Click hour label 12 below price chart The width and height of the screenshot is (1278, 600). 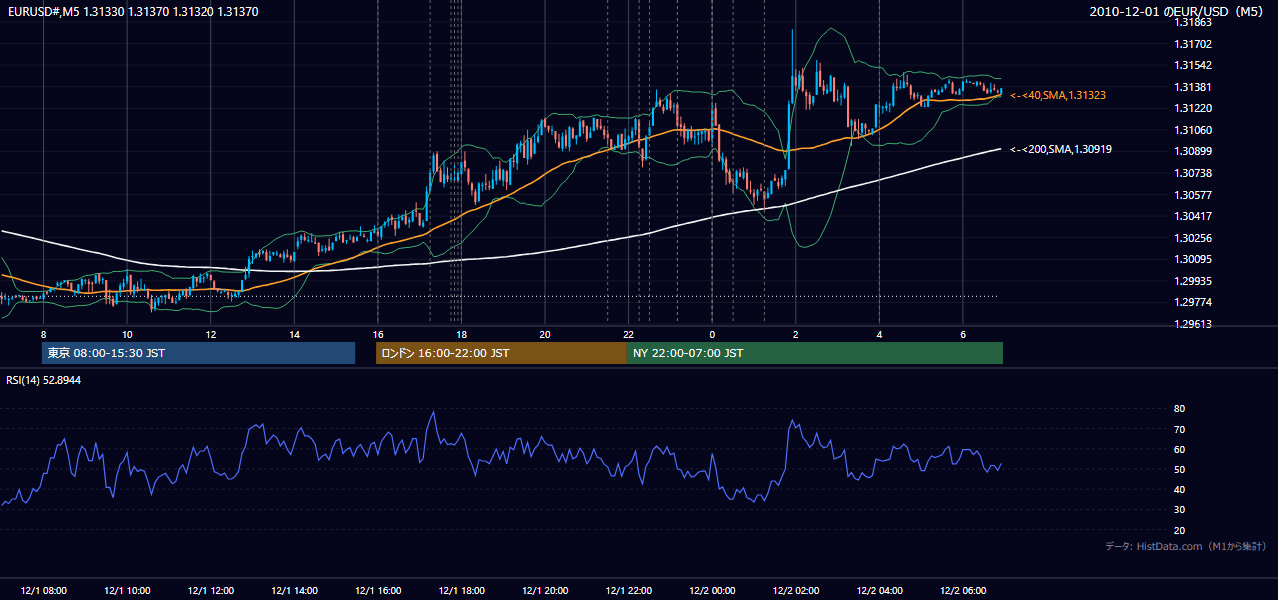point(211,334)
